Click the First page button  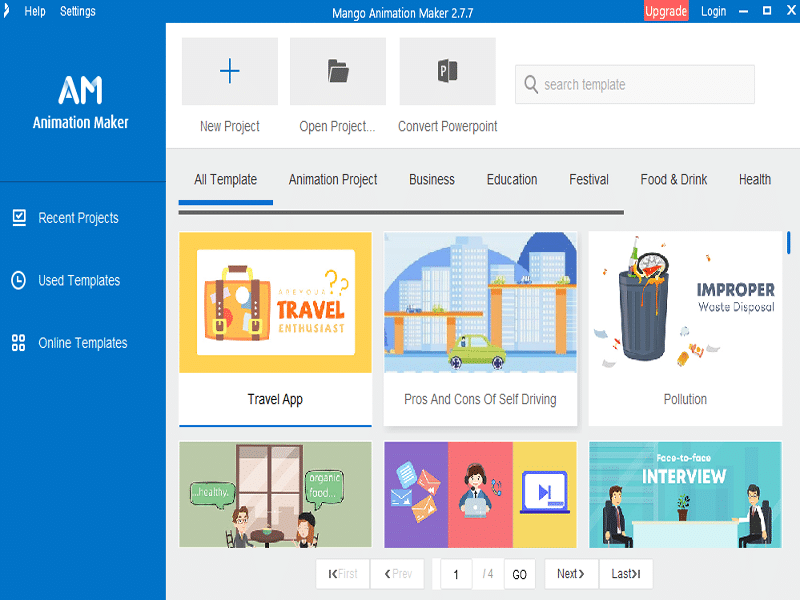pos(343,574)
